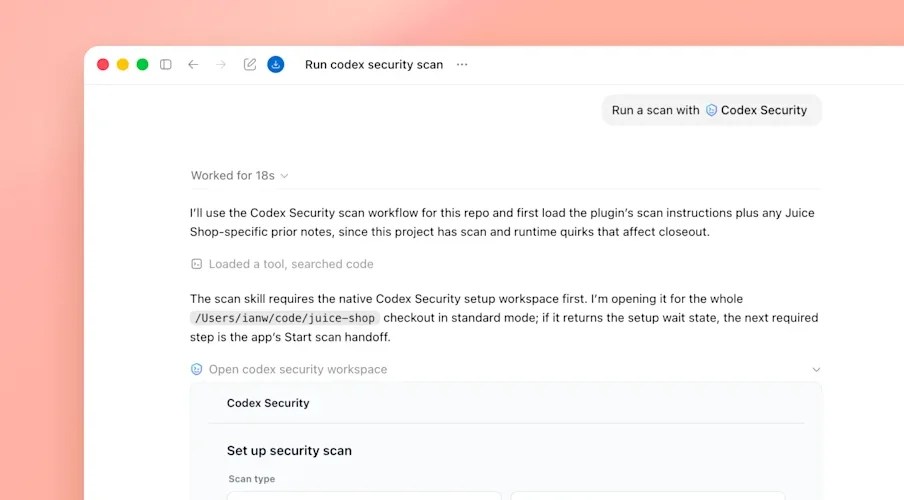Viewport: 904px width, 500px height.
Task: Click the terminal icon beside Loaded a tool
Action: (197, 264)
